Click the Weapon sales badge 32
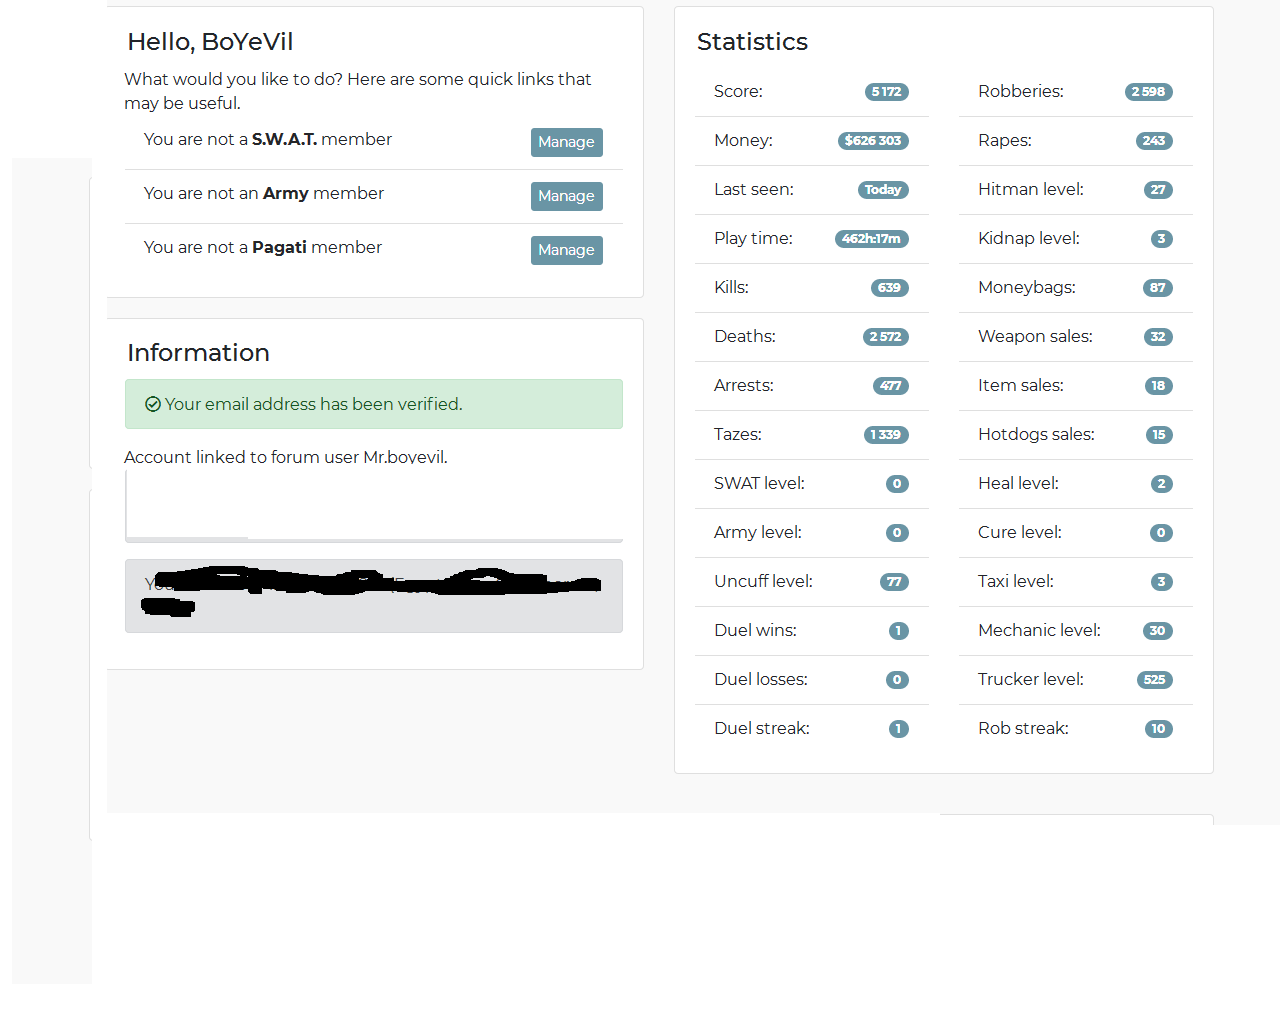1280x1024 pixels. click(1158, 337)
